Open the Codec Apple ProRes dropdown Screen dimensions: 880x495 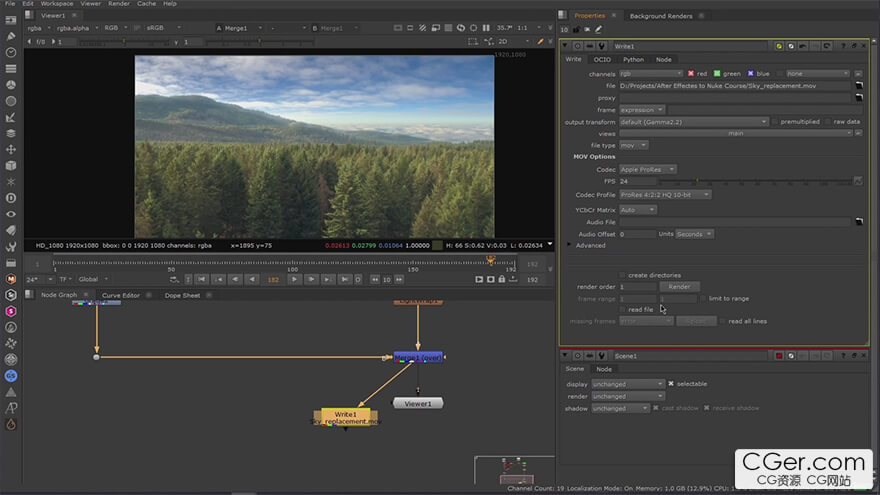[x=648, y=169]
